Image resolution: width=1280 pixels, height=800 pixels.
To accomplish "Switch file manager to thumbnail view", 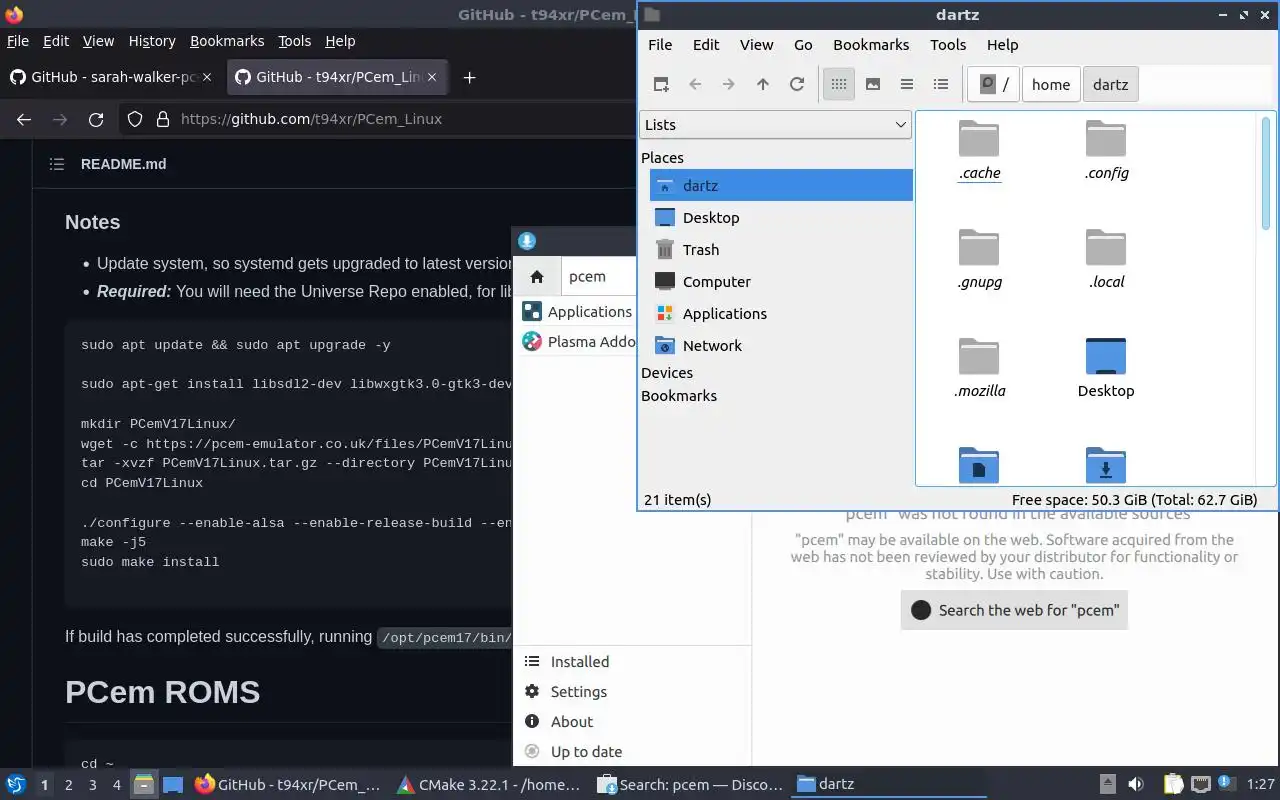I will click(x=873, y=85).
